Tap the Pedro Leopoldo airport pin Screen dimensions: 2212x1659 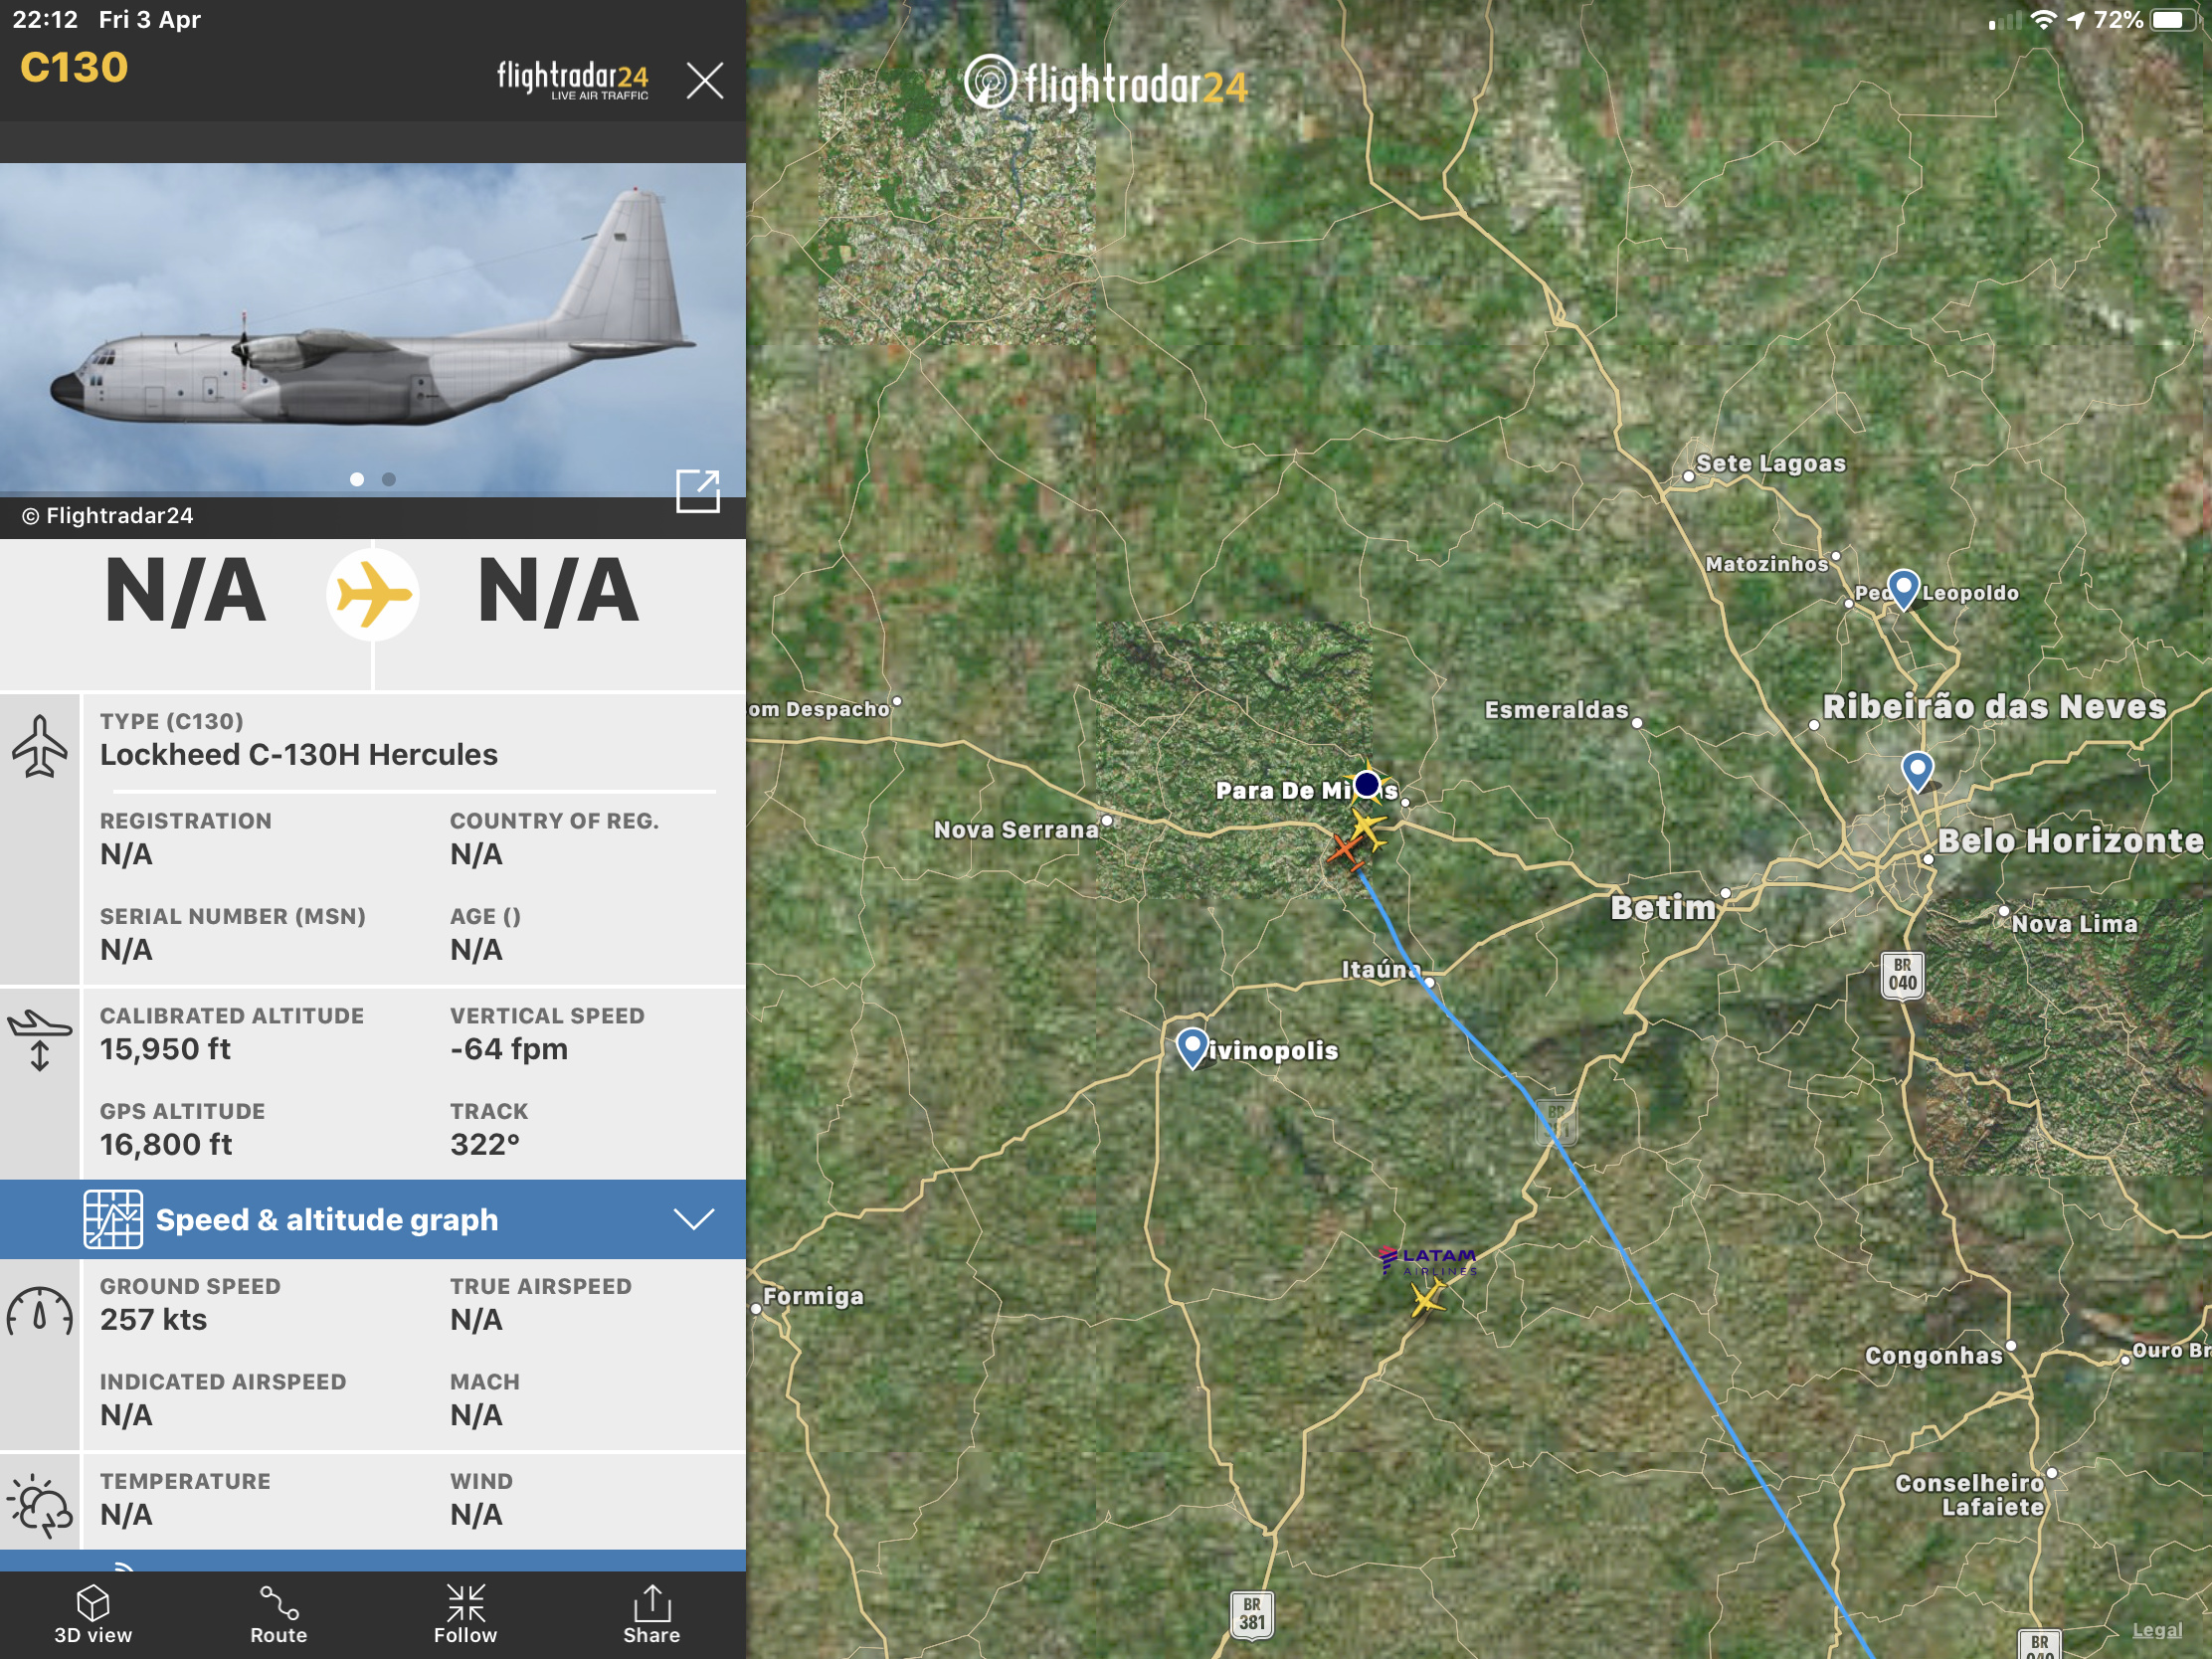[1903, 589]
